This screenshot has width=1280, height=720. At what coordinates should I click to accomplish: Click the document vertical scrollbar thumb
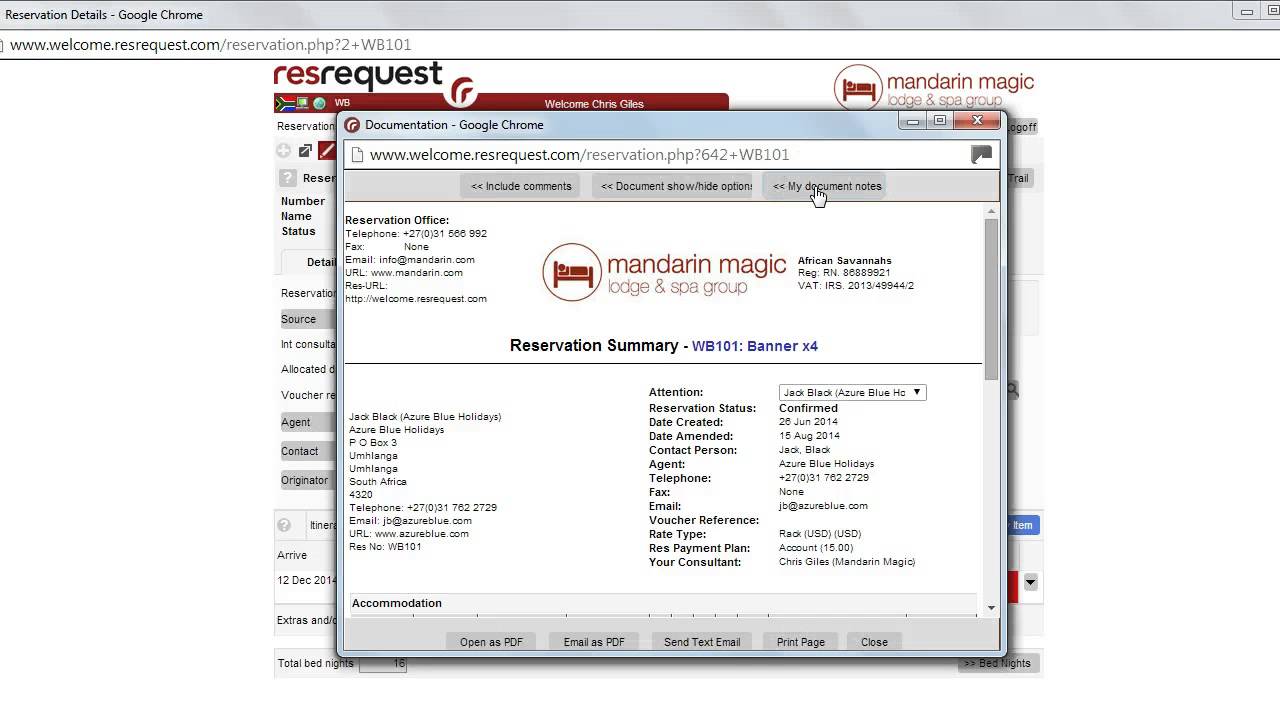[991, 298]
